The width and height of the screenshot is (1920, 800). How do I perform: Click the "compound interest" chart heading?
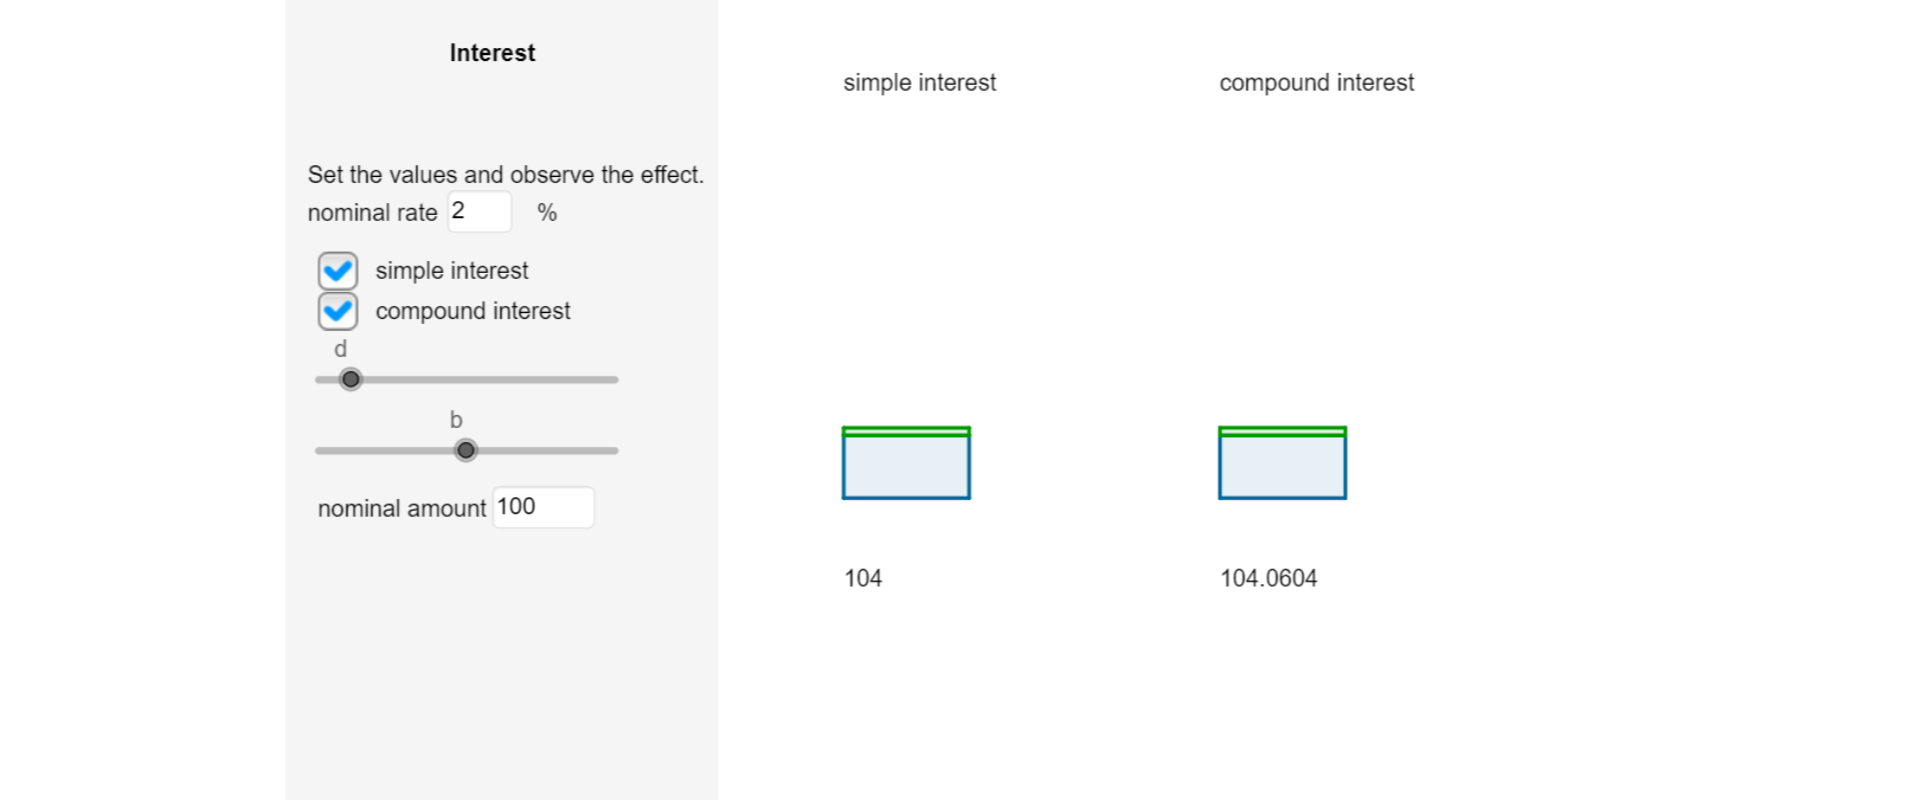pos(1316,83)
